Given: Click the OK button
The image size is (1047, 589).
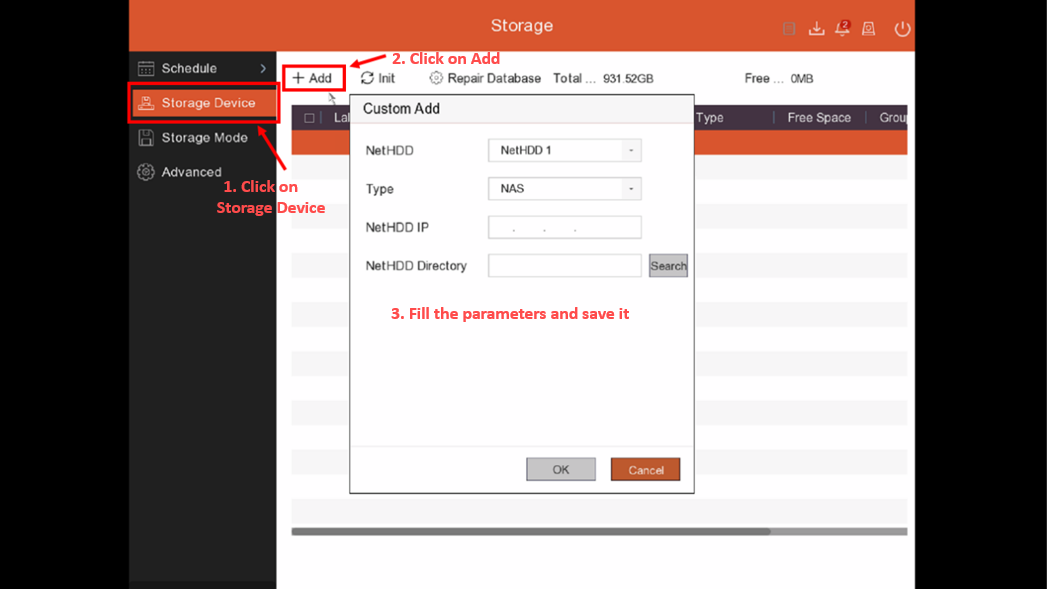Looking at the screenshot, I should coord(561,469).
